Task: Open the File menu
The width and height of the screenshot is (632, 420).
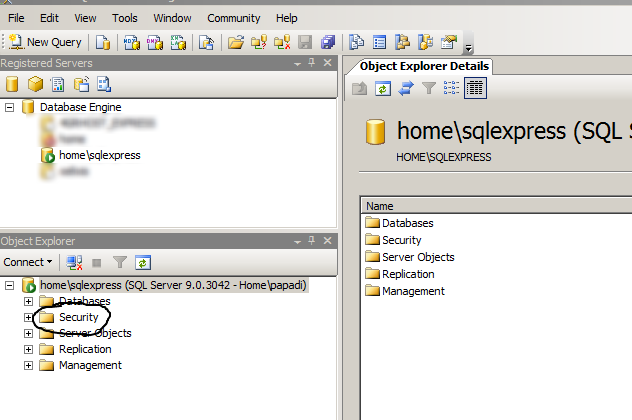Action: pos(16,18)
